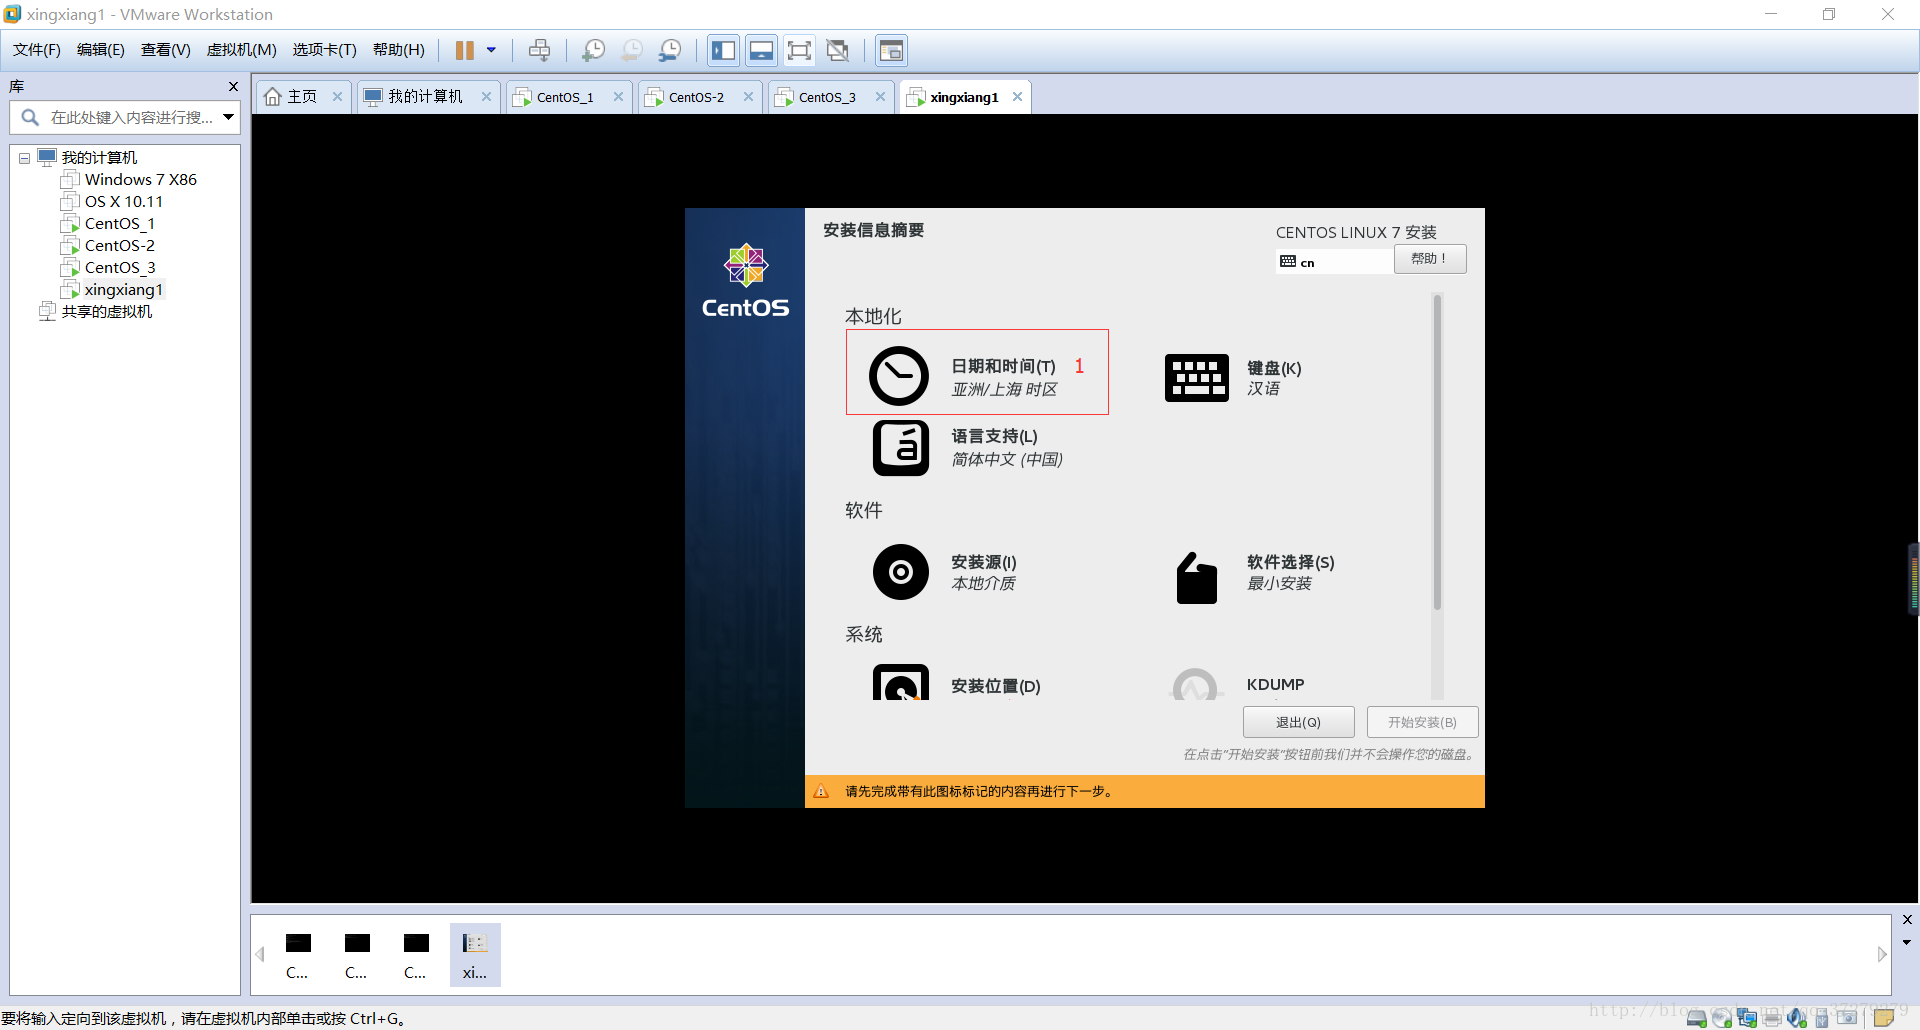This screenshot has height=1030, width=1920.
Task: Click the library search input field
Action: 130,117
